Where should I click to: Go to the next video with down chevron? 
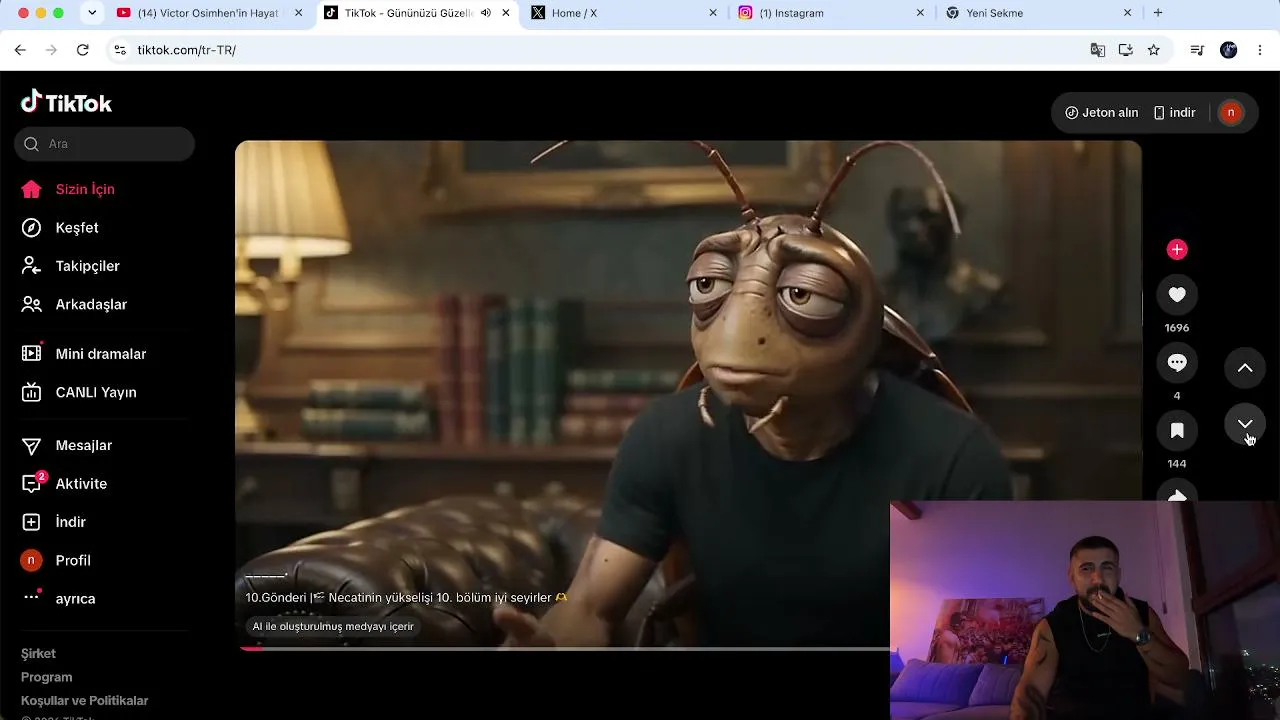tap(1245, 425)
